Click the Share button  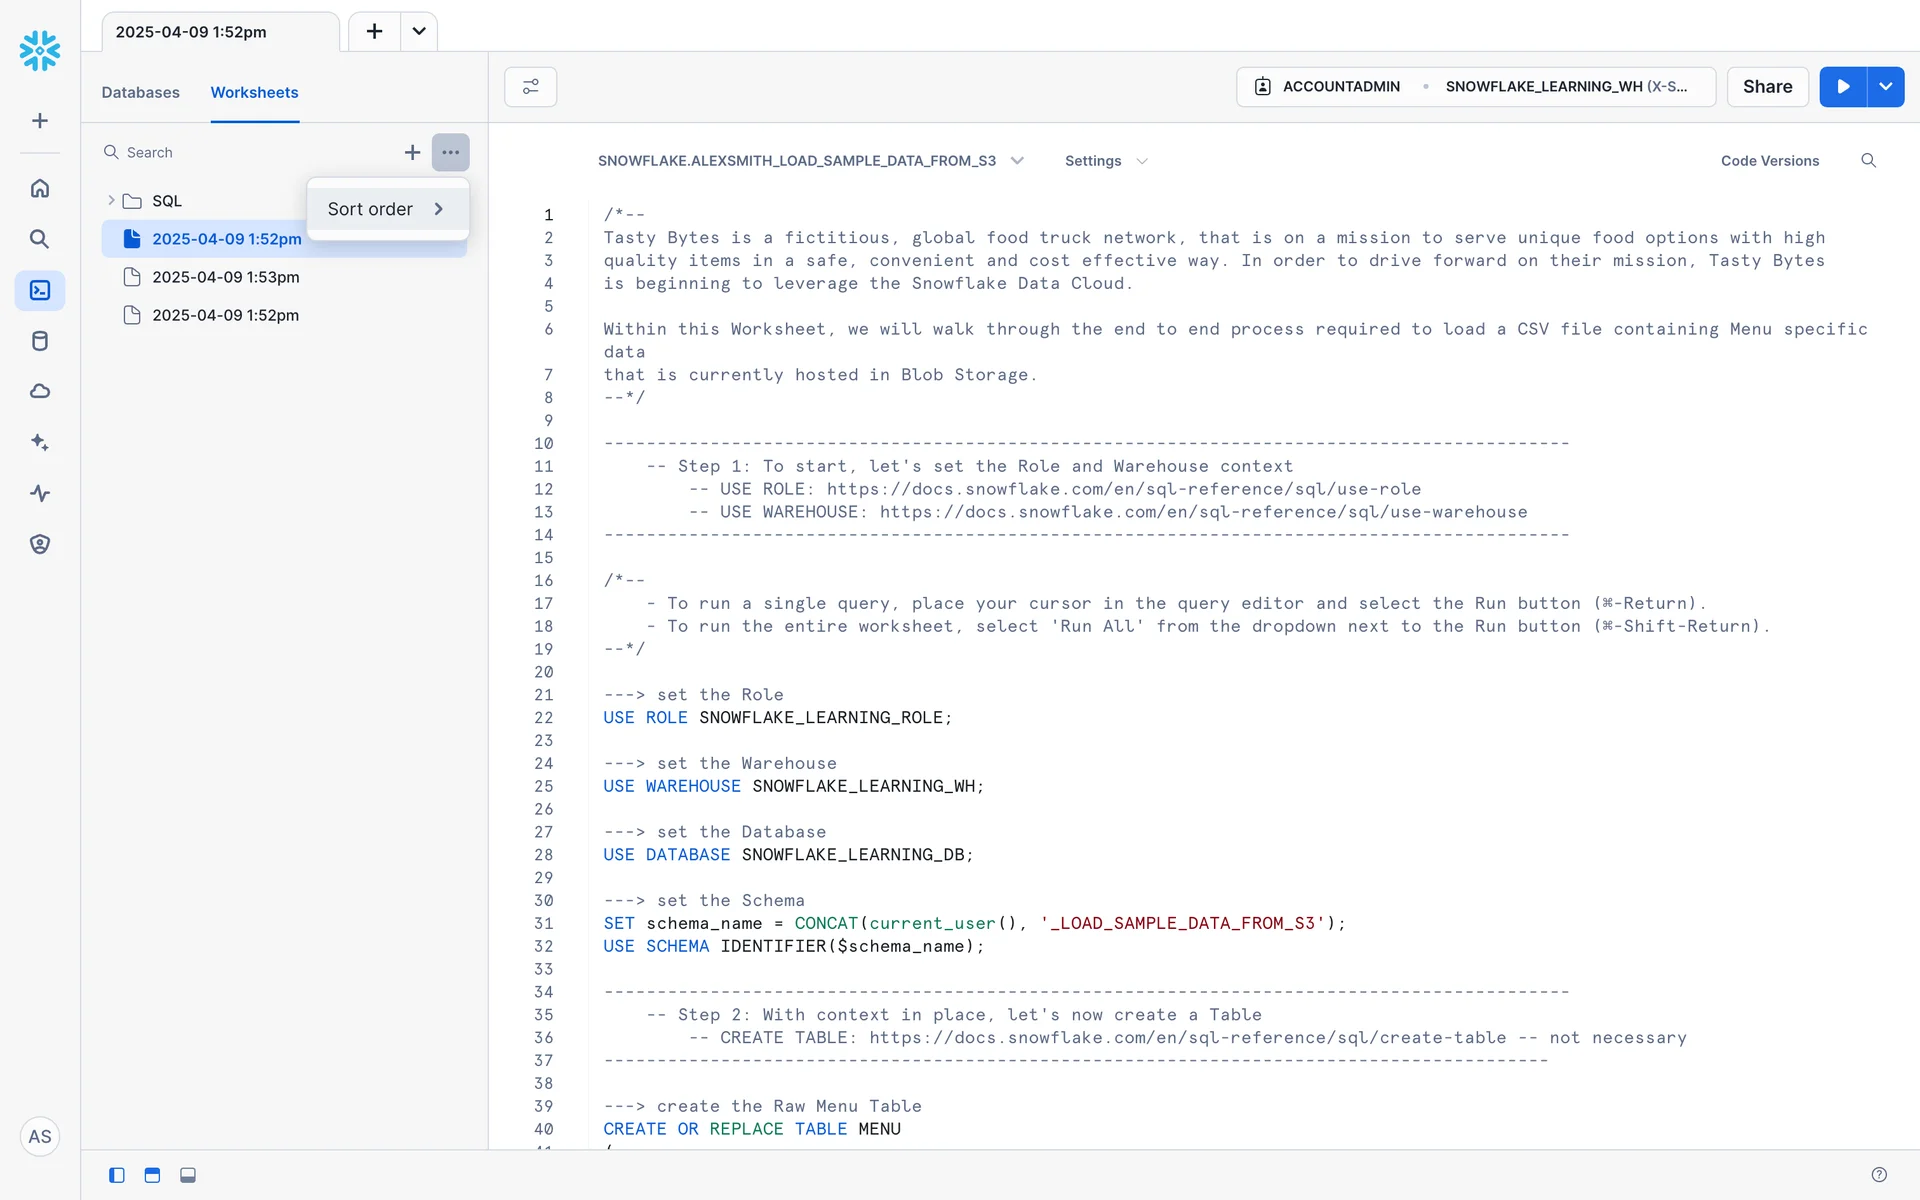tap(1767, 87)
